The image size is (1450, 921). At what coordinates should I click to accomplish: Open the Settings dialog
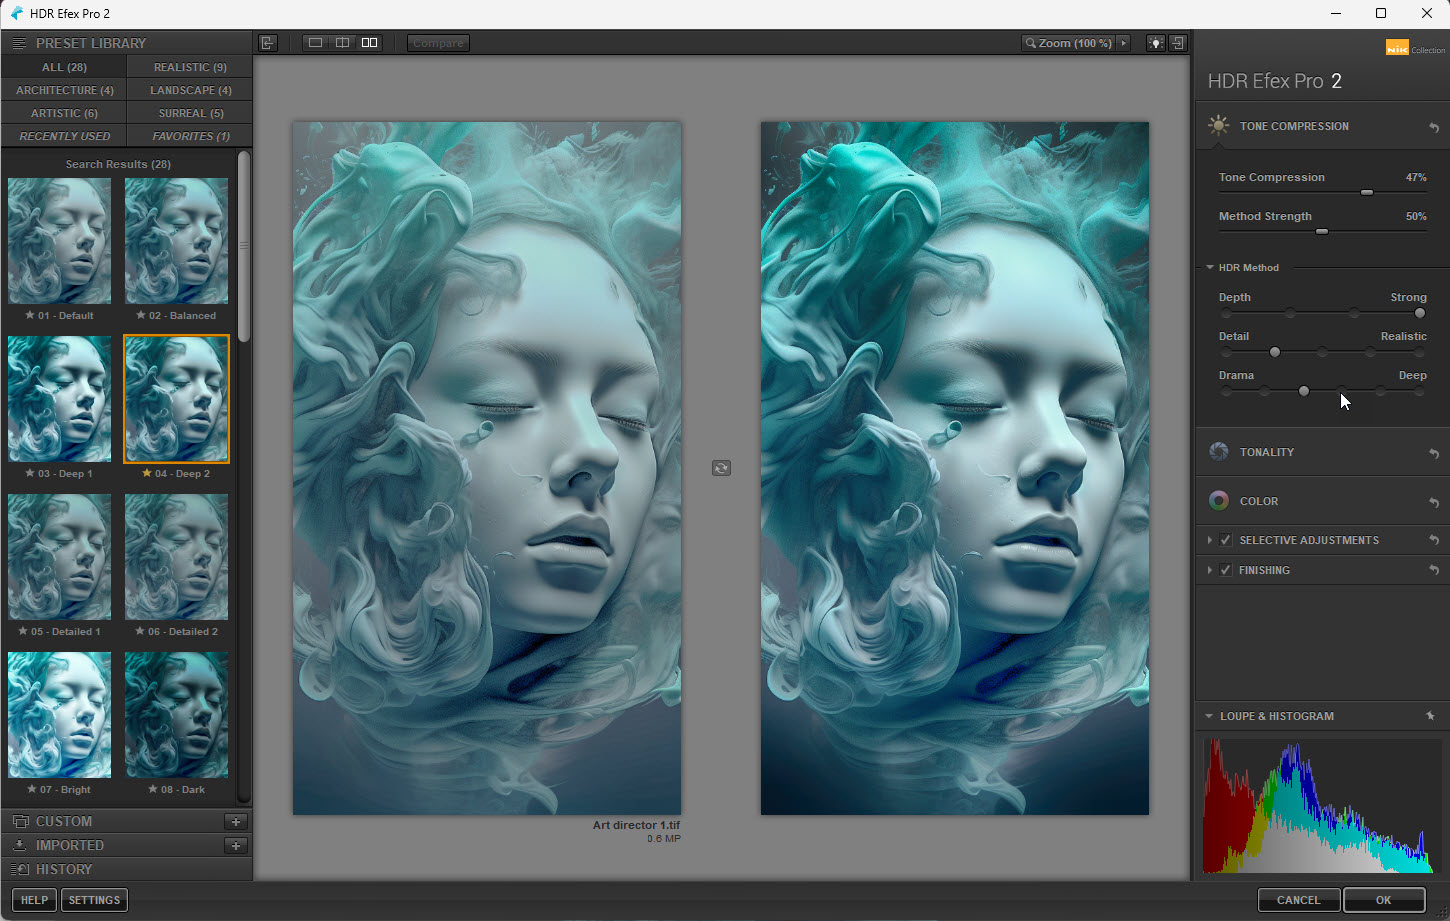coord(94,900)
